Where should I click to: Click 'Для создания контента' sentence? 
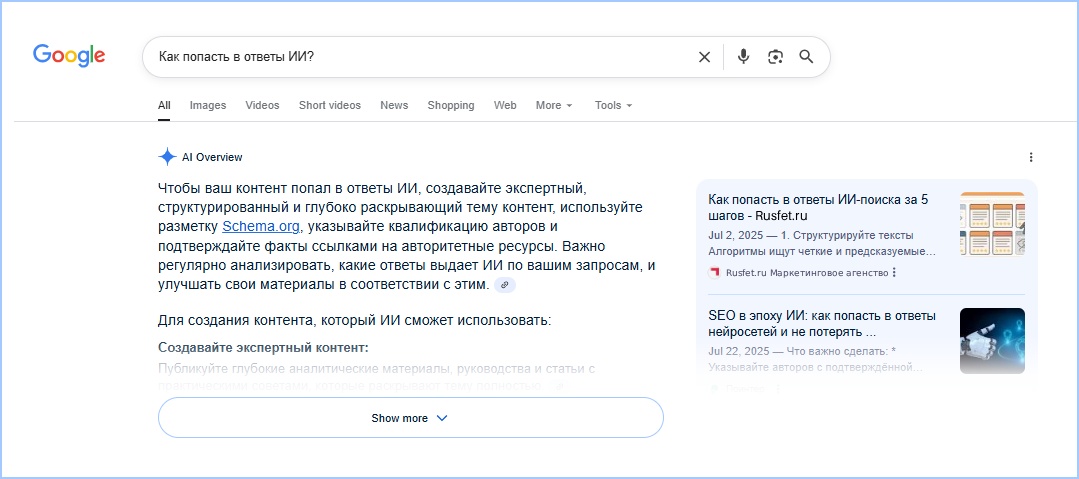pyautogui.click(x=354, y=320)
